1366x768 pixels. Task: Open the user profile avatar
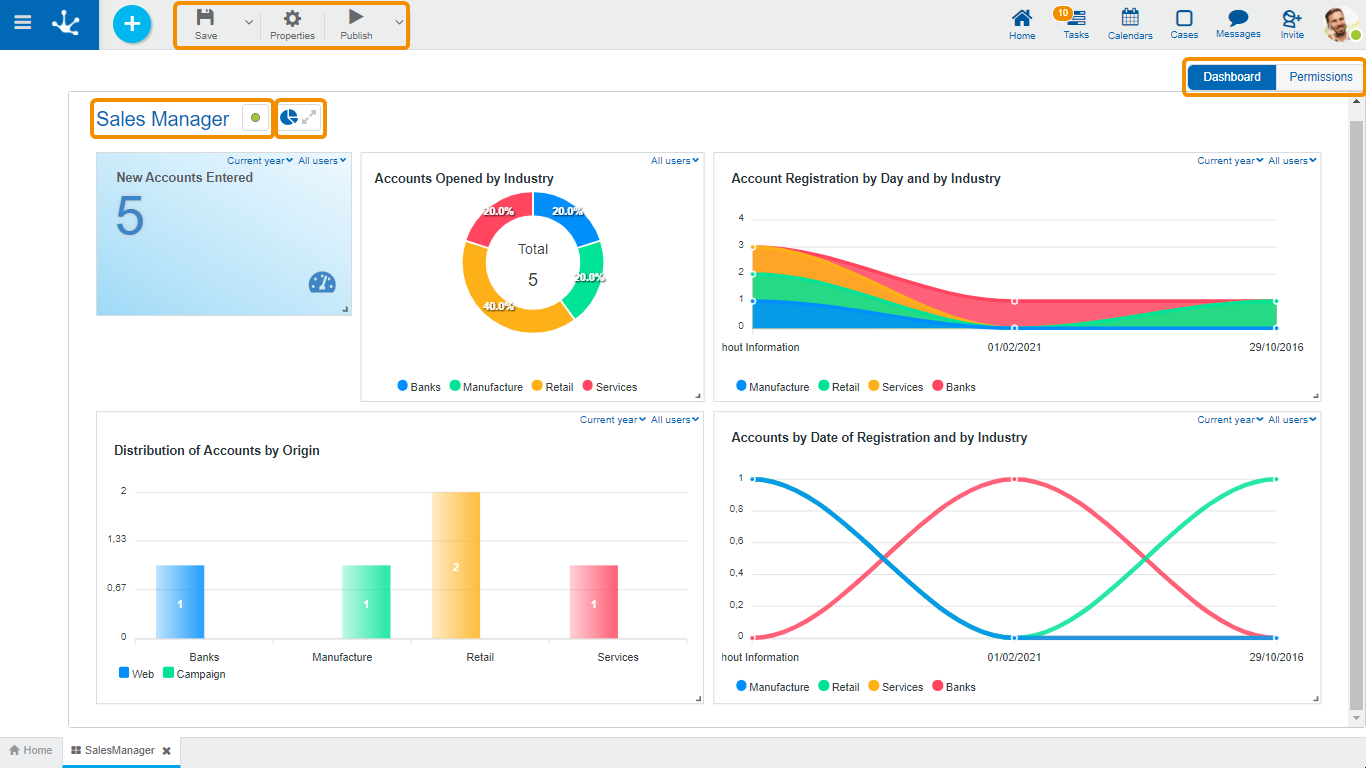pos(1340,24)
